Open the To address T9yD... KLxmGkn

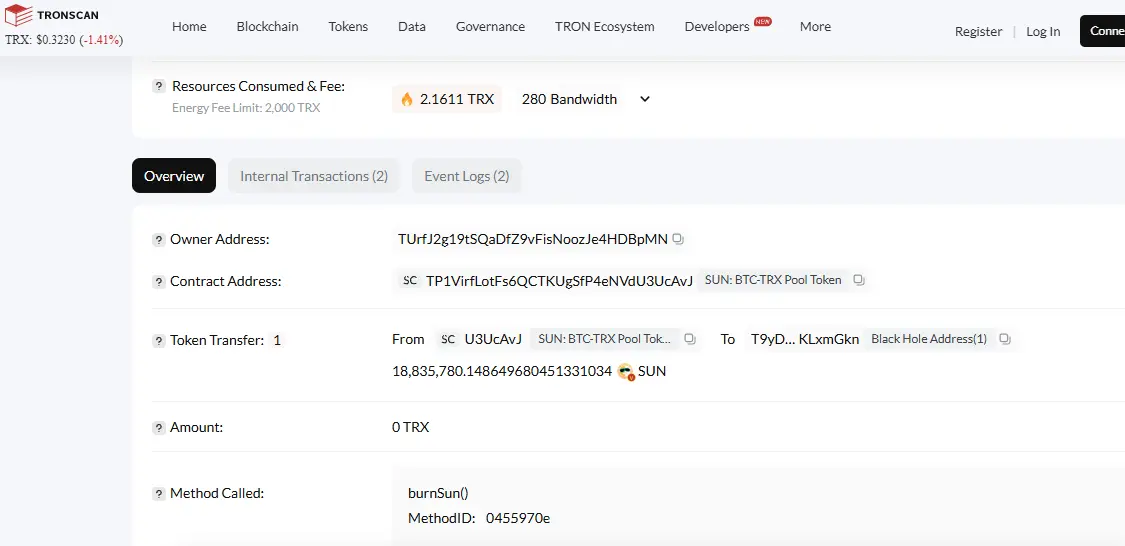[x=805, y=339]
